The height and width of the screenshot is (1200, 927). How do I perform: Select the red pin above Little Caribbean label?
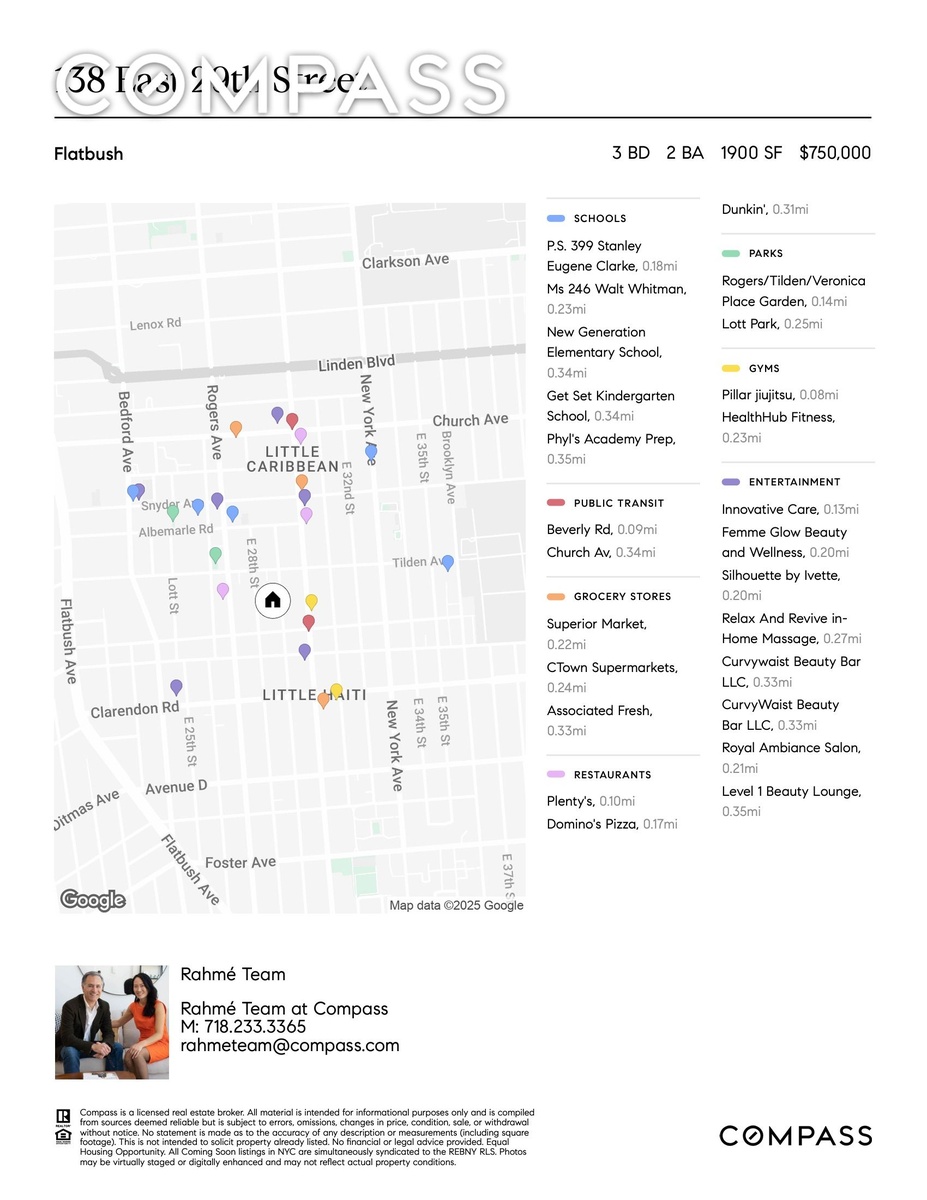(x=292, y=421)
